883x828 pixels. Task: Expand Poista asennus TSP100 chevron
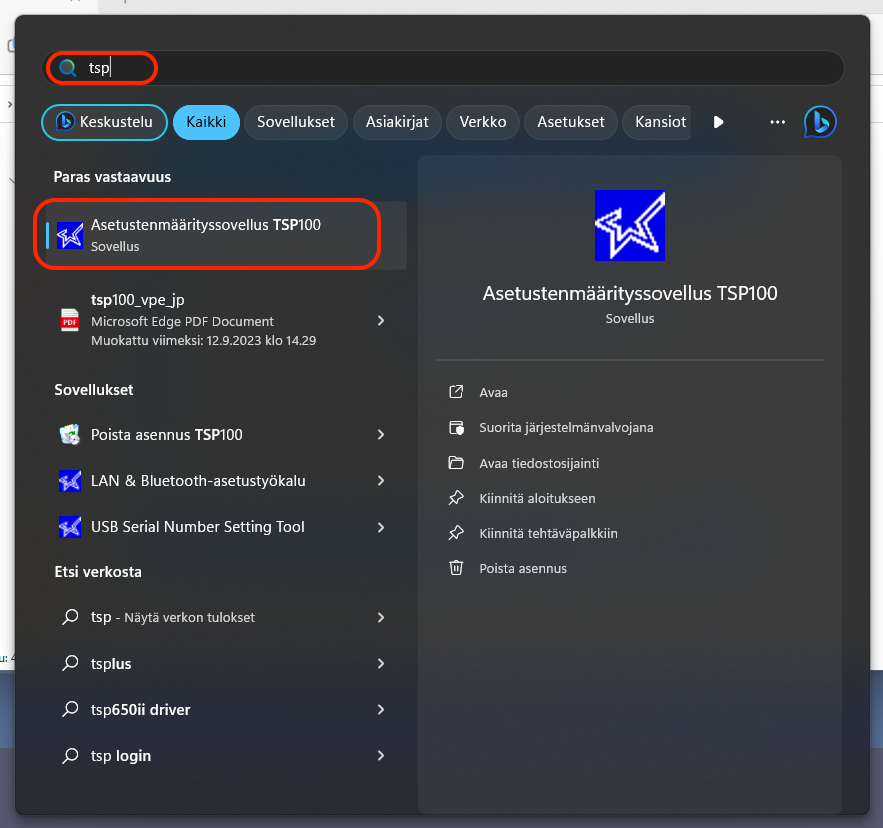381,434
